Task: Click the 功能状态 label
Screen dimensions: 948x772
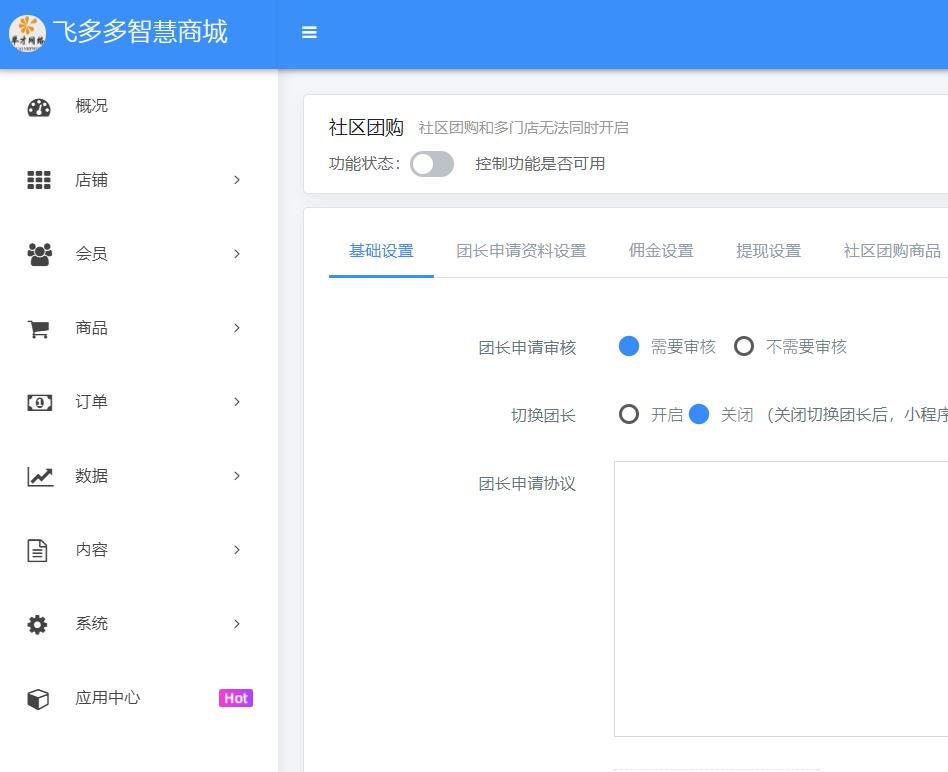Action: tap(365, 164)
